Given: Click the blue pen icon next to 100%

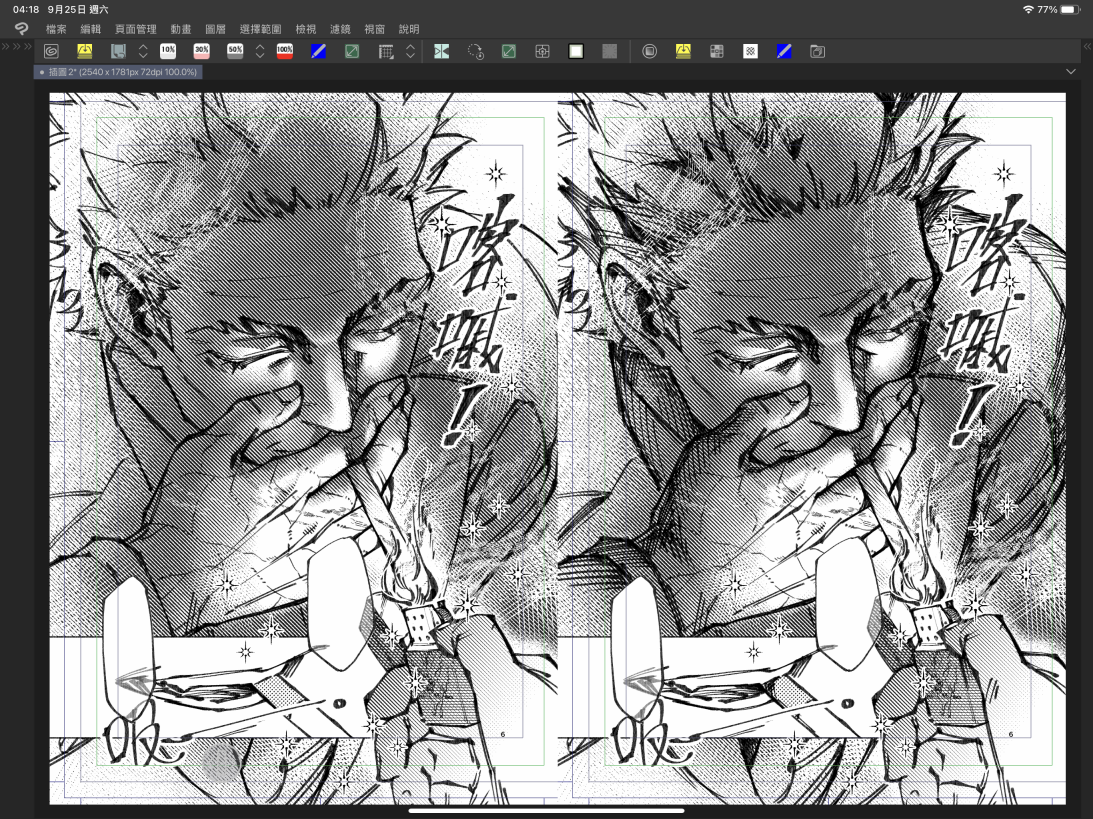Looking at the screenshot, I should [318, 52].
